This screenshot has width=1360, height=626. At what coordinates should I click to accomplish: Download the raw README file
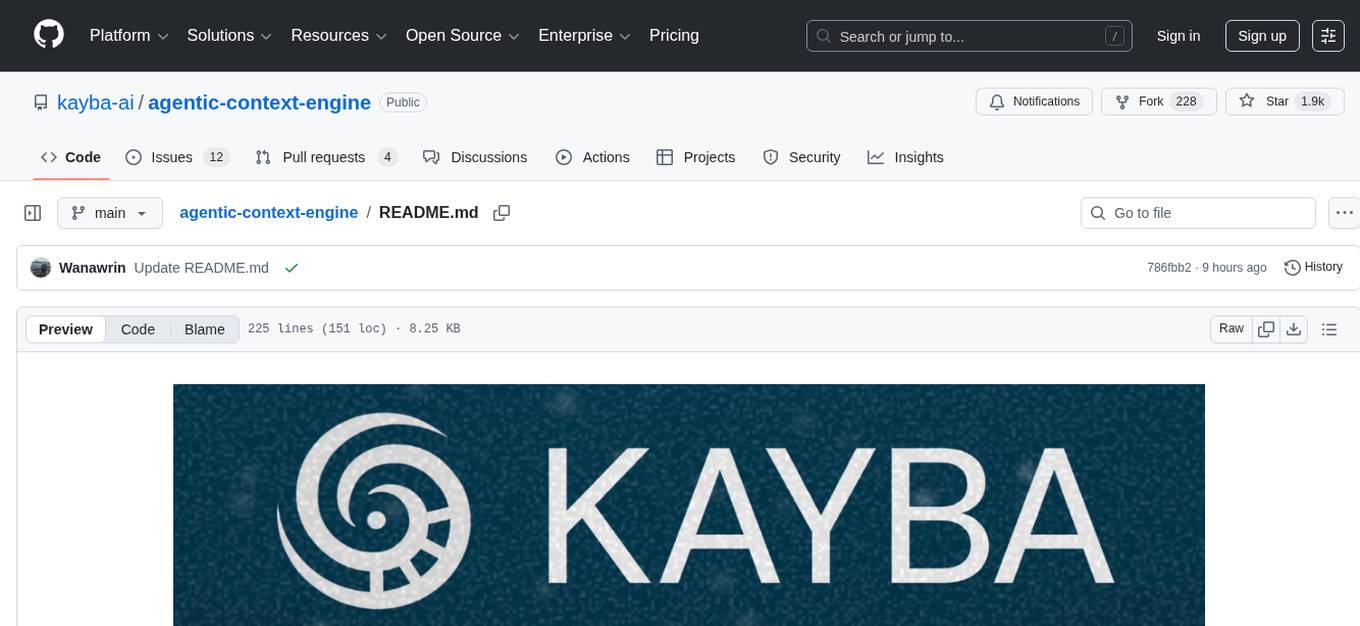click(1293, 329)
